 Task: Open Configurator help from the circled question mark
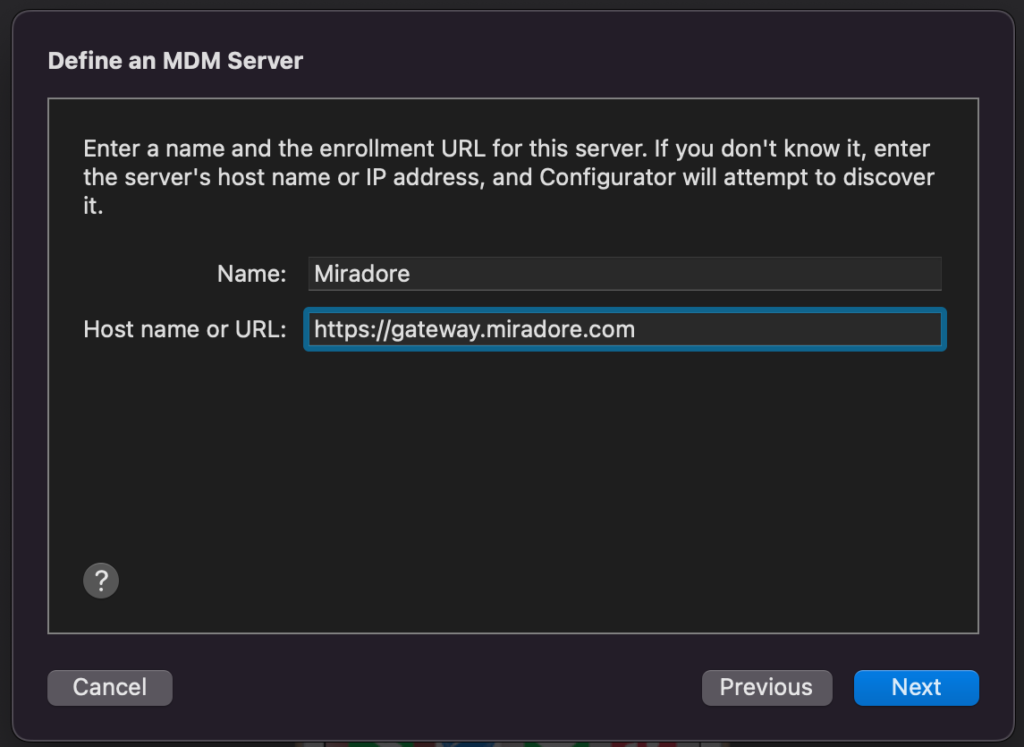coord(100,580)
